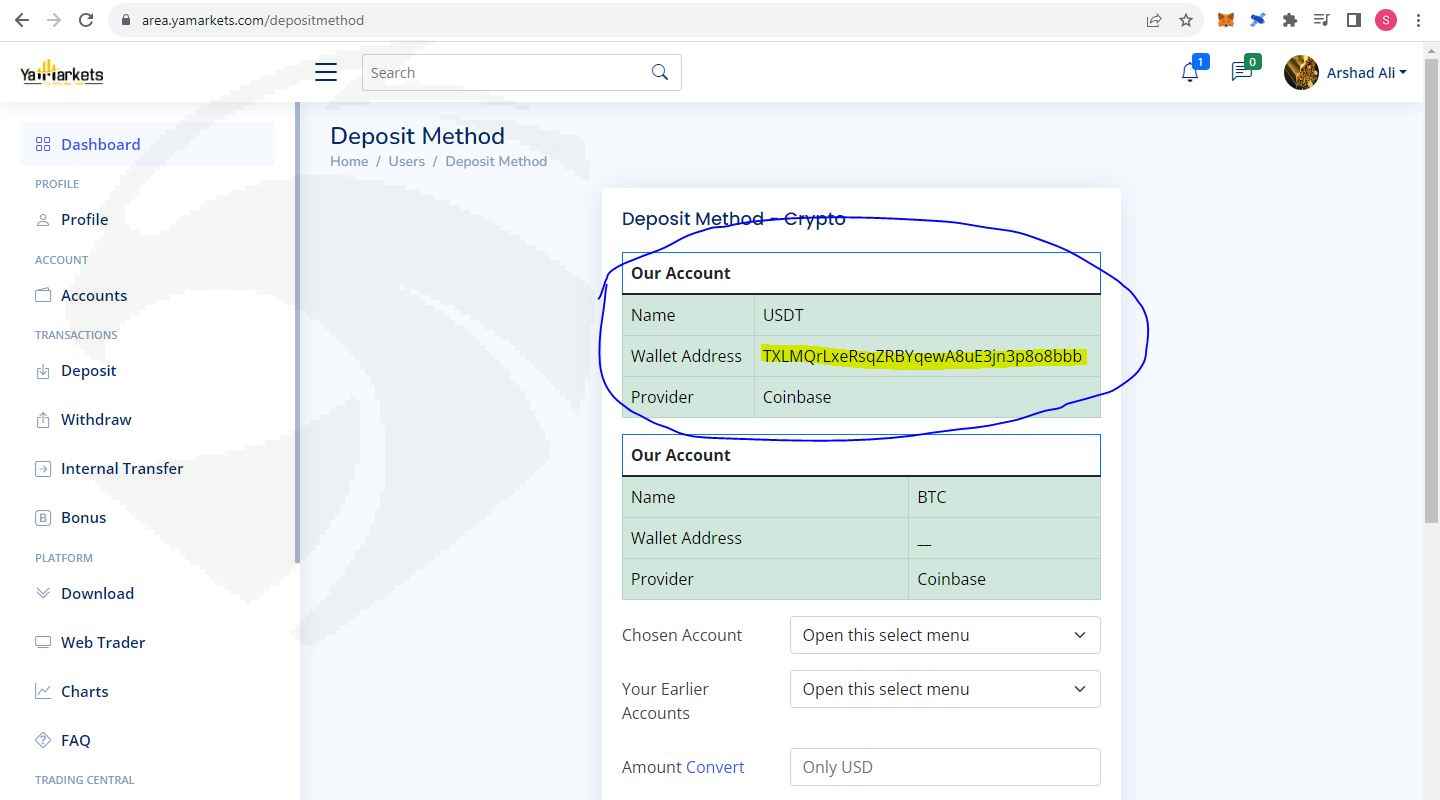The width and height of the screenshot is (1440, 800).
Task: Open the messages chat icon
Action: click(1241, 72)
